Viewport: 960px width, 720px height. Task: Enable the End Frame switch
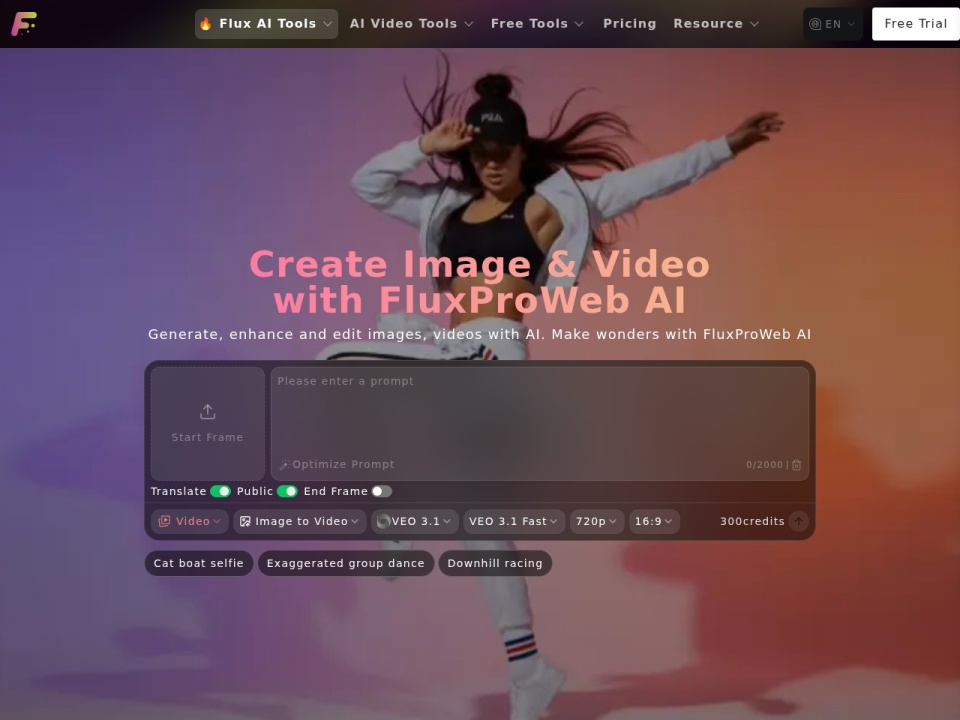[381, 491]
